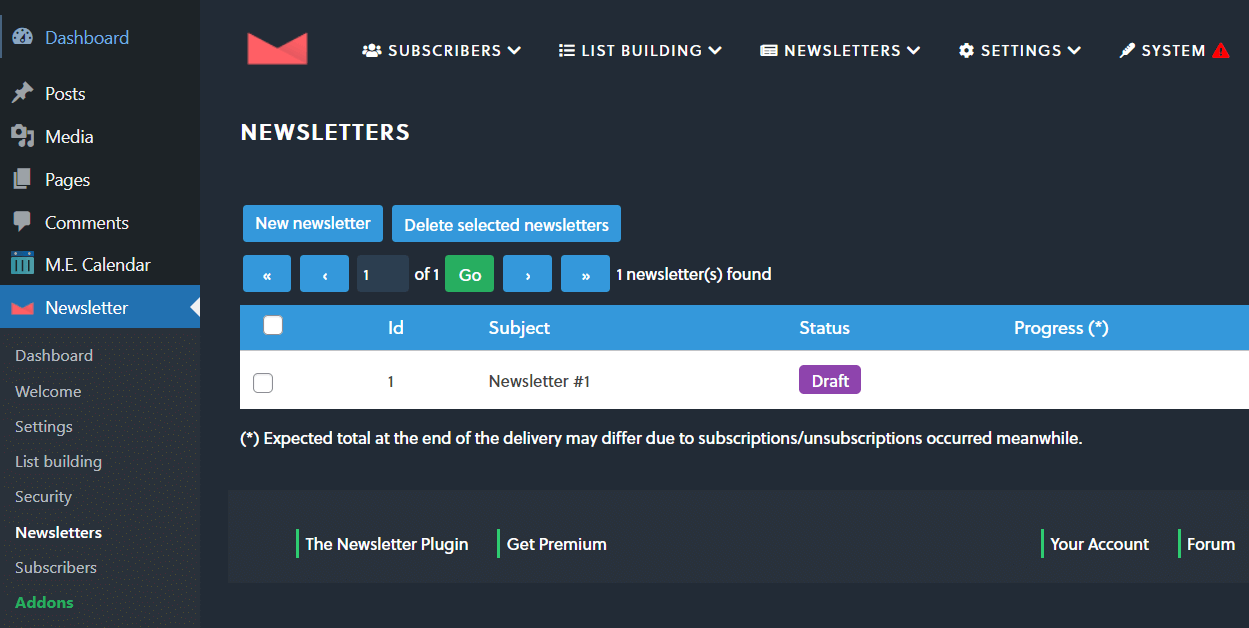Open the Get Premium footer link

556,544
